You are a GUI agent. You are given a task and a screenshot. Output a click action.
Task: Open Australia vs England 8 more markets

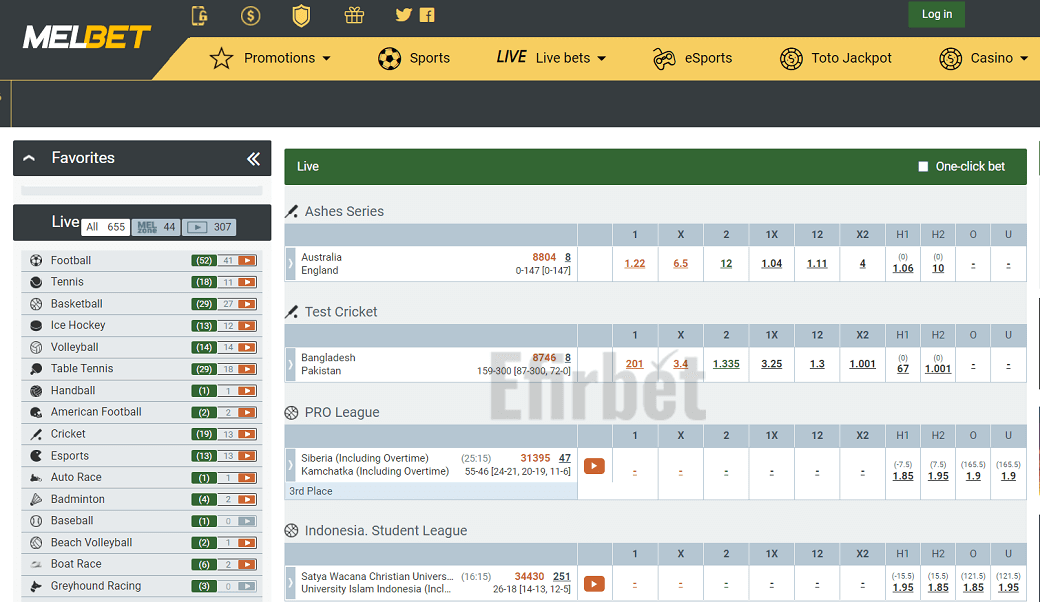(568, 257)
